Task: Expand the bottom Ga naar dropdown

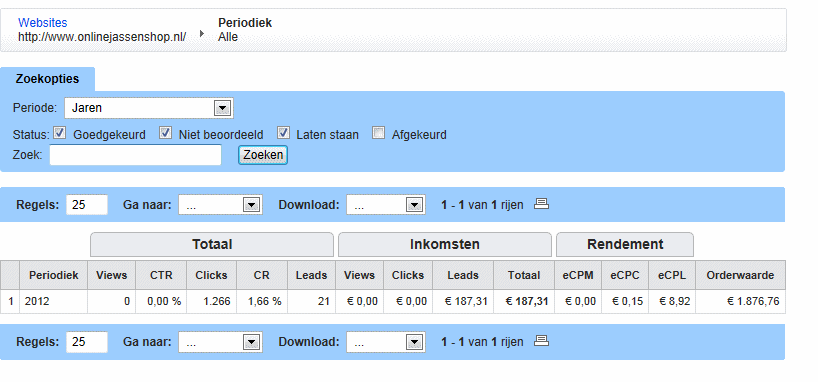Action: pyautogui.click(x=220, y=342)
